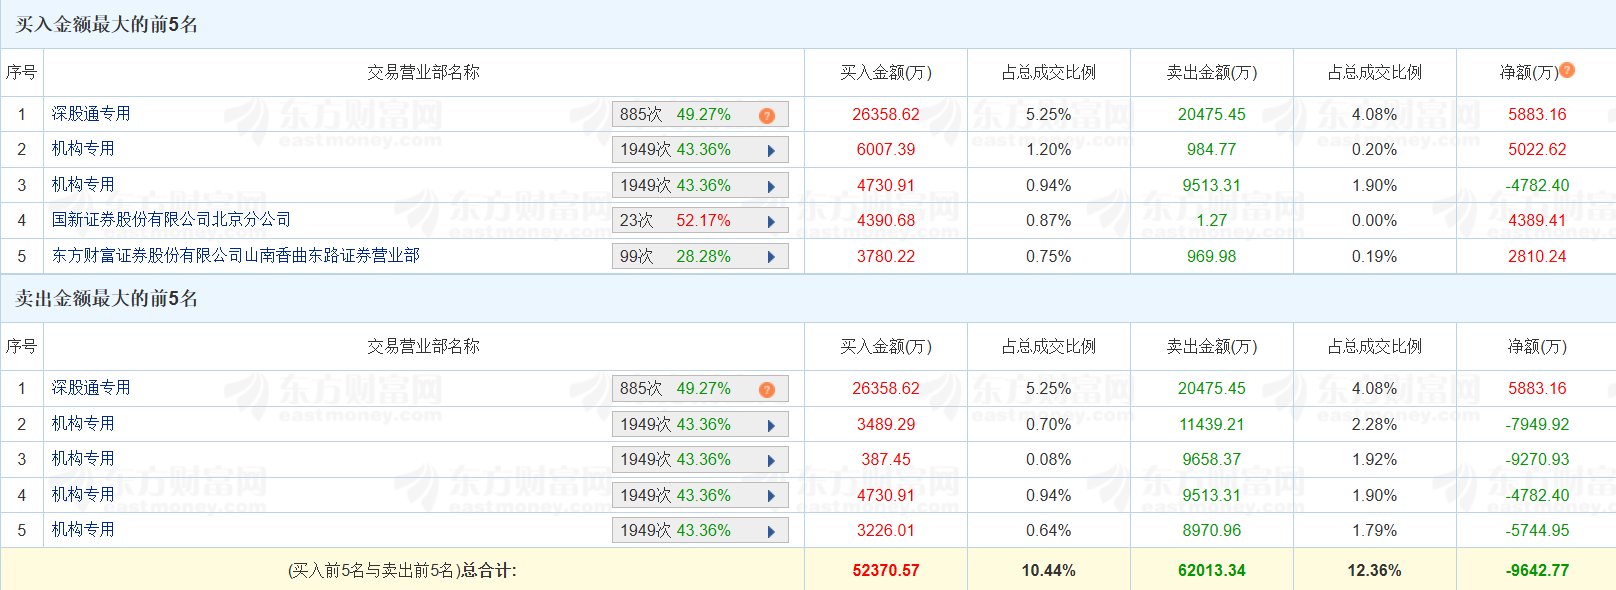Image resolution: width=1616 pixels, height=590 pixels.
Task: Click 深股通专用 name in the buy table
Action: 91,113
